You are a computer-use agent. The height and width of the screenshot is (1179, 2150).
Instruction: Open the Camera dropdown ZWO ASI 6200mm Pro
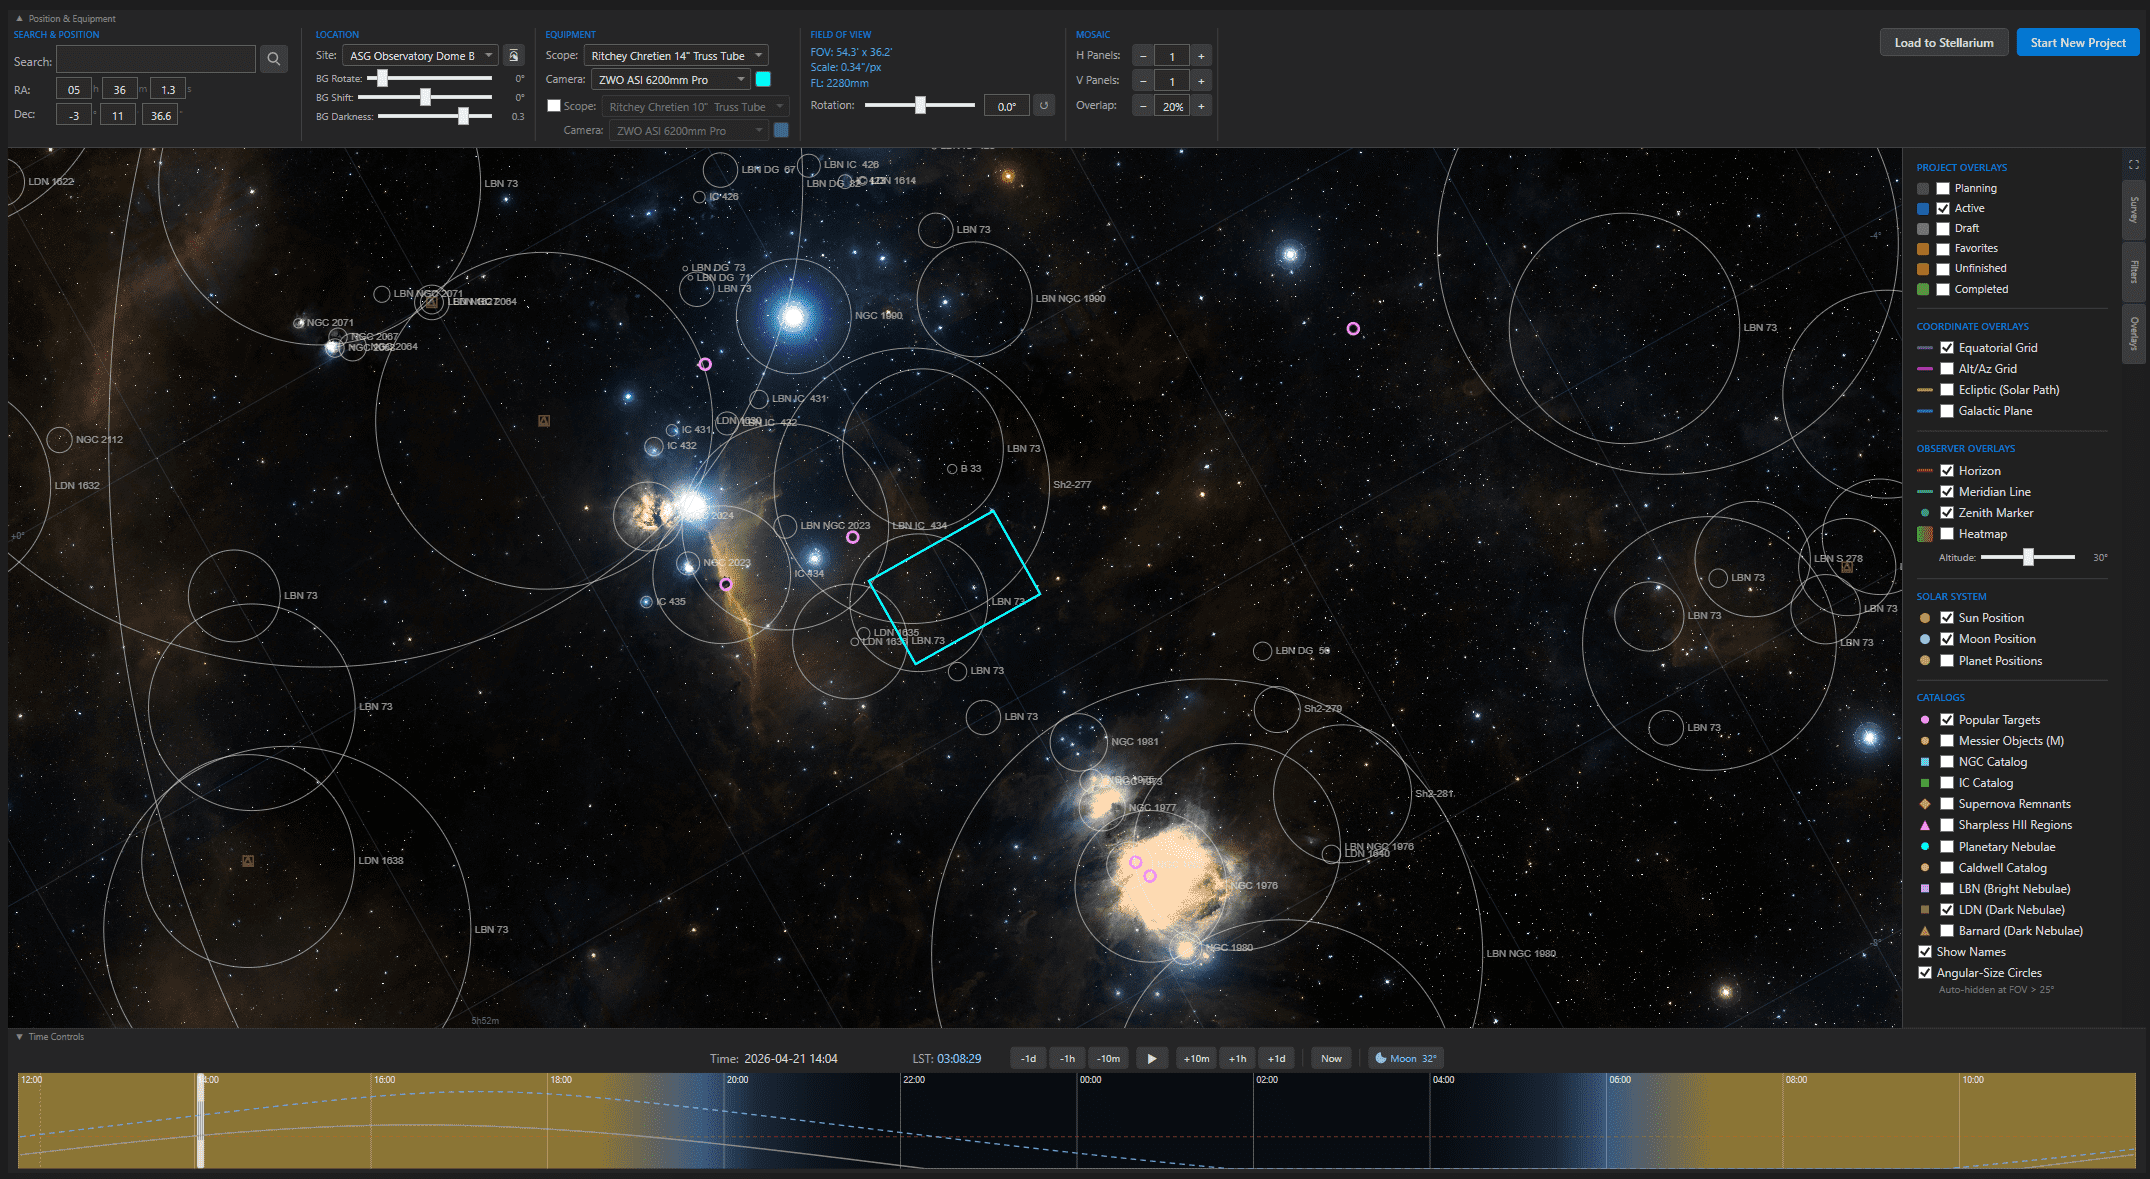tap(671, 80)
